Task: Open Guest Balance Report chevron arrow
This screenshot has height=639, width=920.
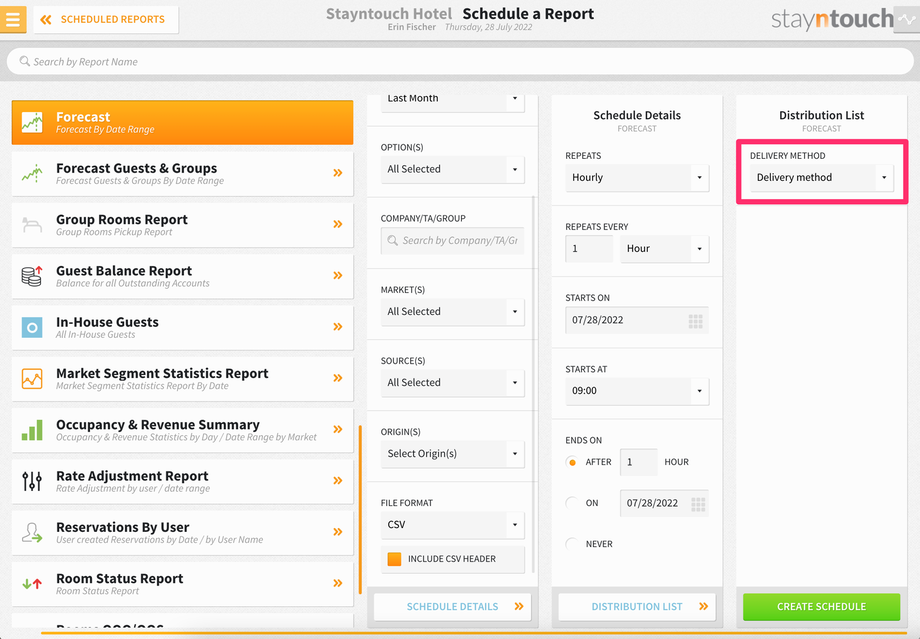Action: click(338, 275)
